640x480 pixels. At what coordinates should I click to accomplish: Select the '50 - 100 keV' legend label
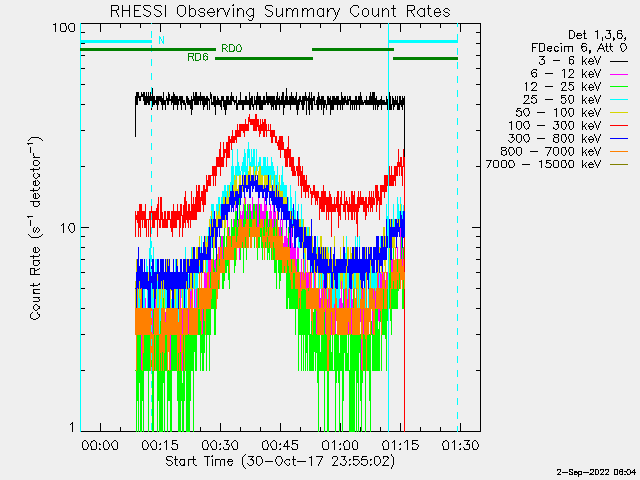click(558, 113)
